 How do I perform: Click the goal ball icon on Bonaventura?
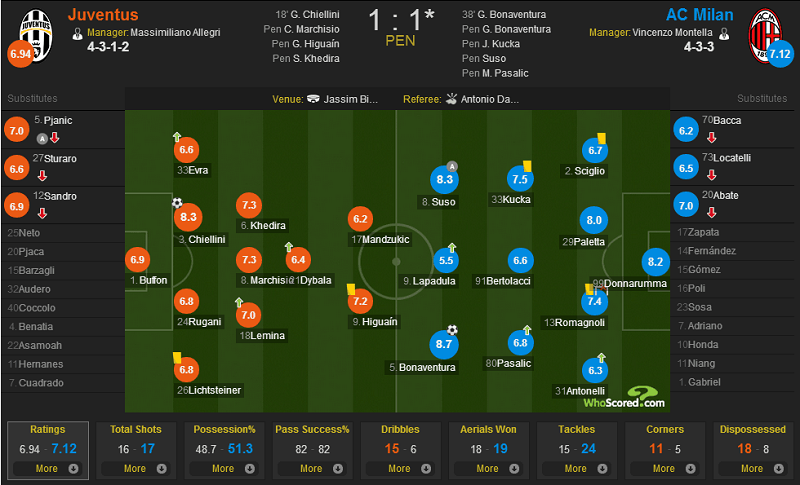click(x=452, y=330)
